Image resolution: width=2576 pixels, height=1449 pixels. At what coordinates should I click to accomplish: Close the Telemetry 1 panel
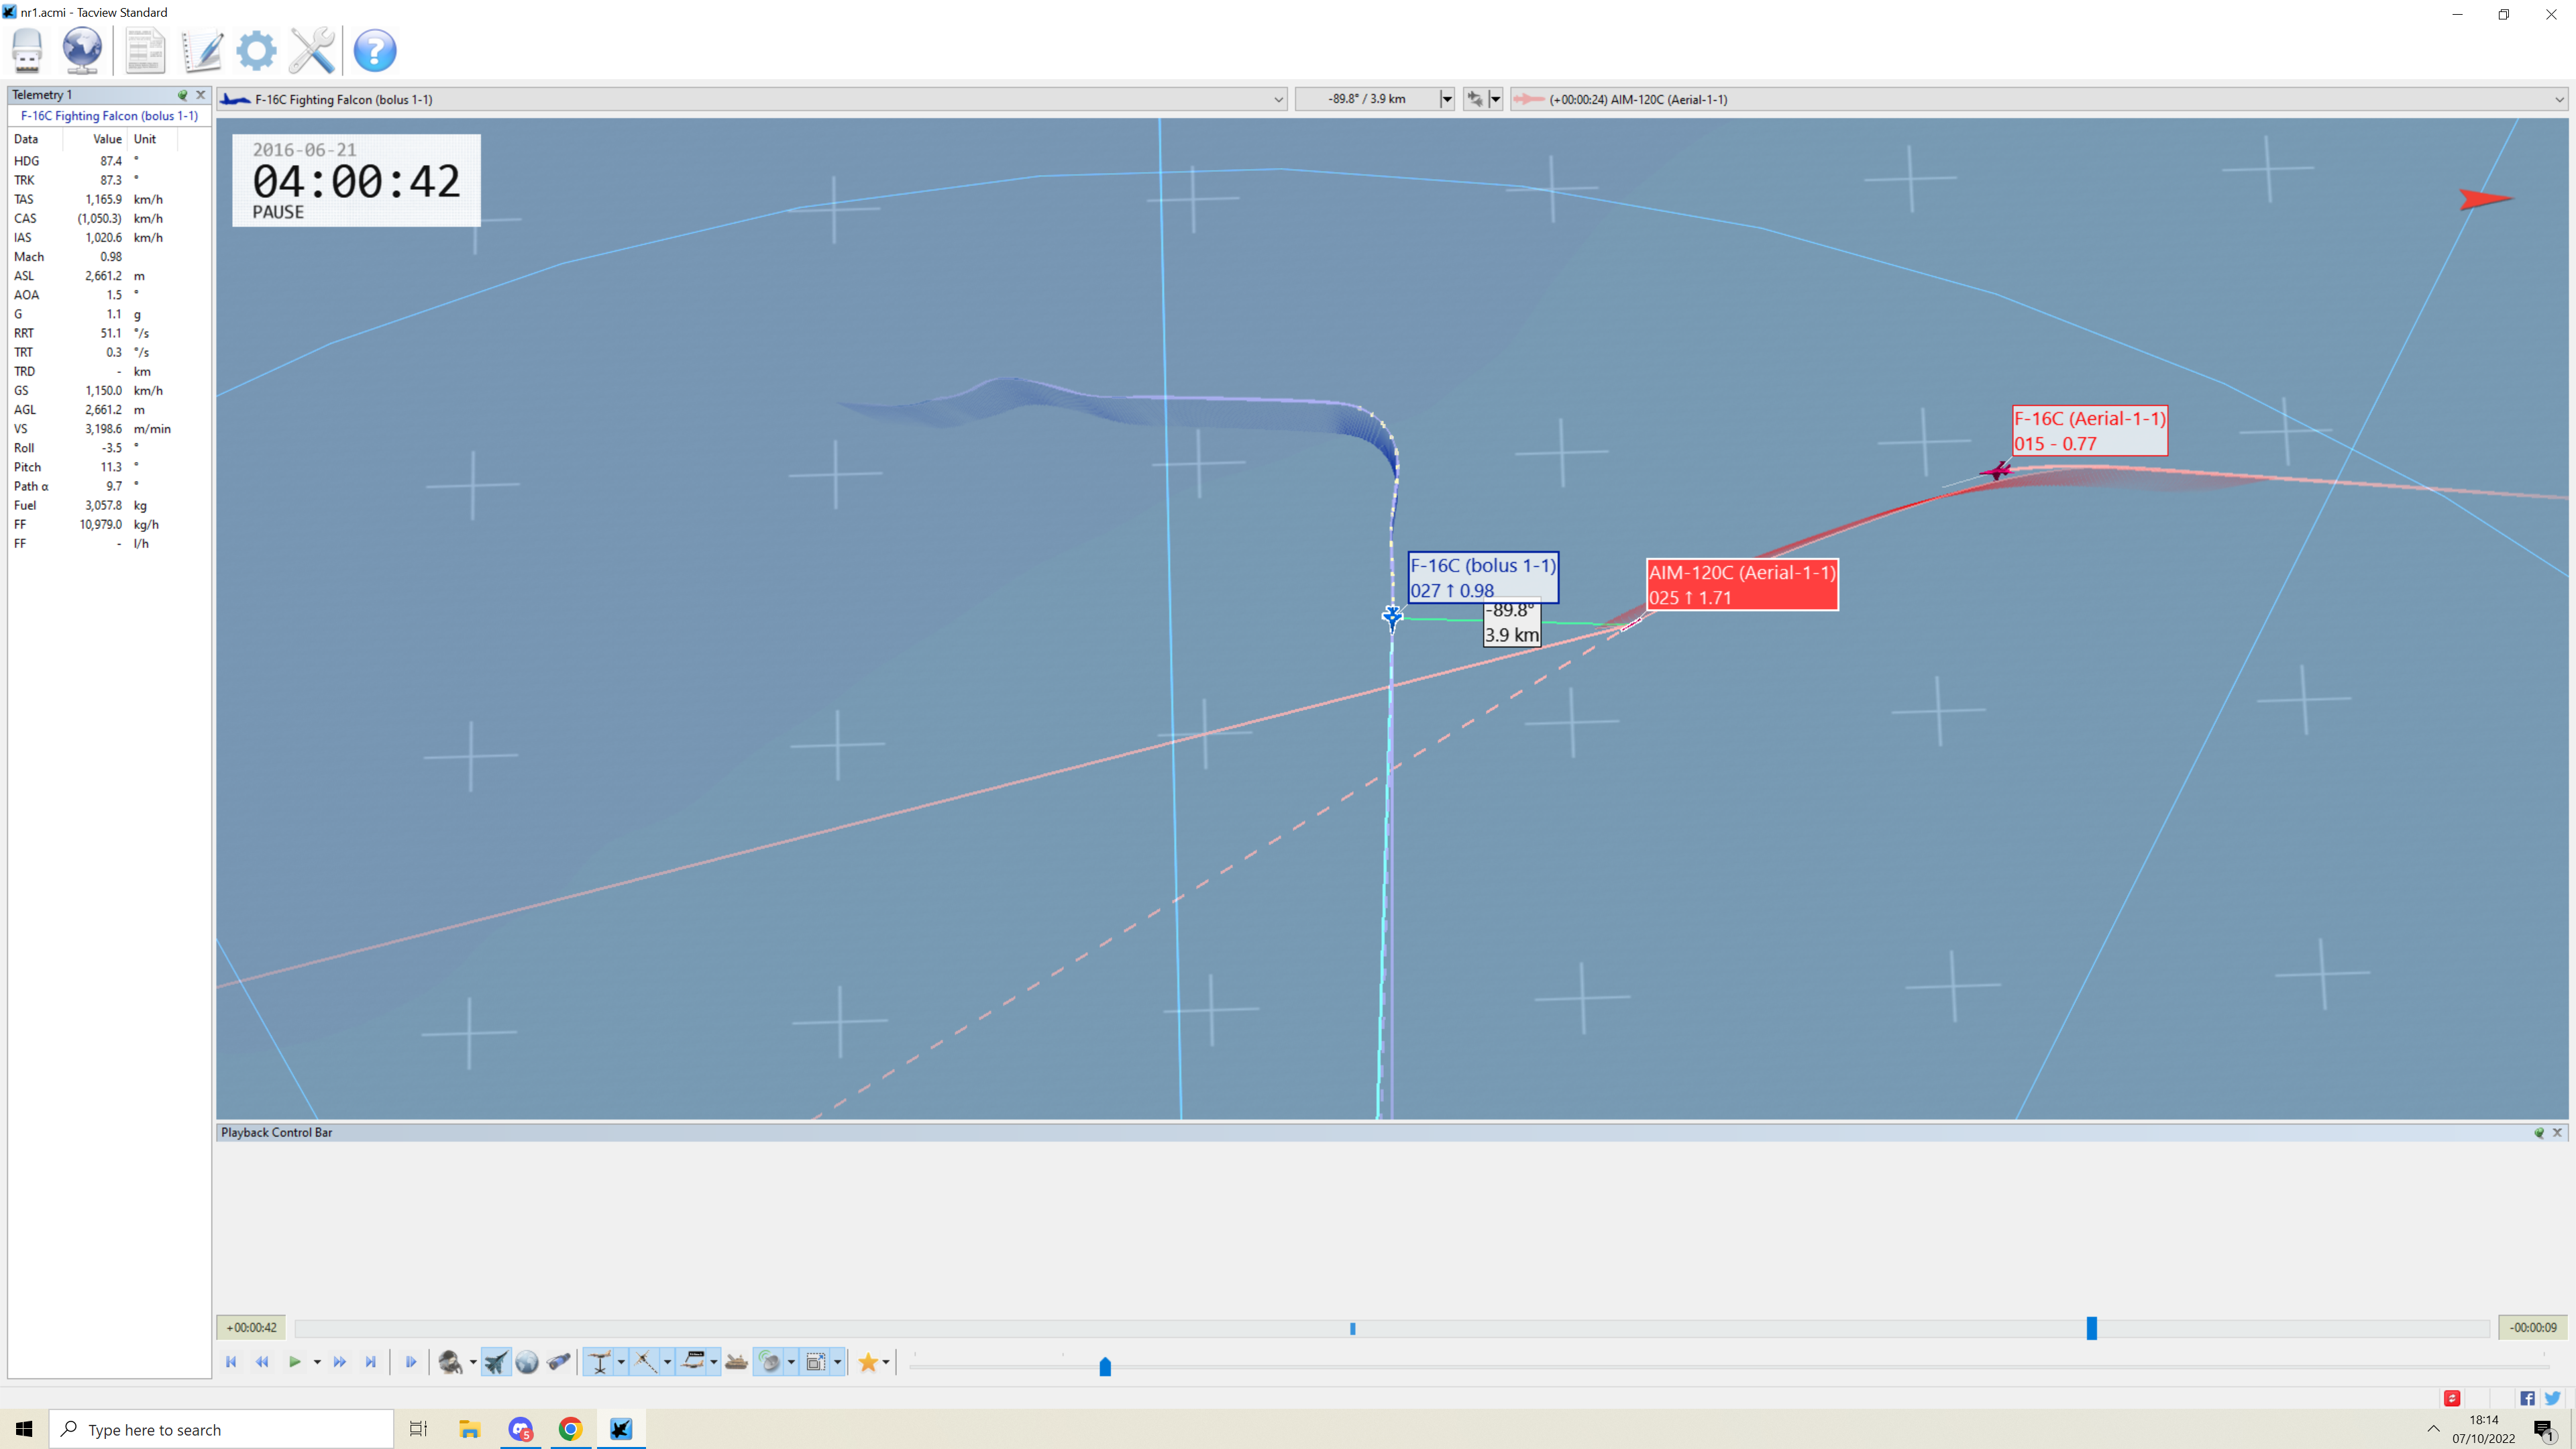pos(200,95)
